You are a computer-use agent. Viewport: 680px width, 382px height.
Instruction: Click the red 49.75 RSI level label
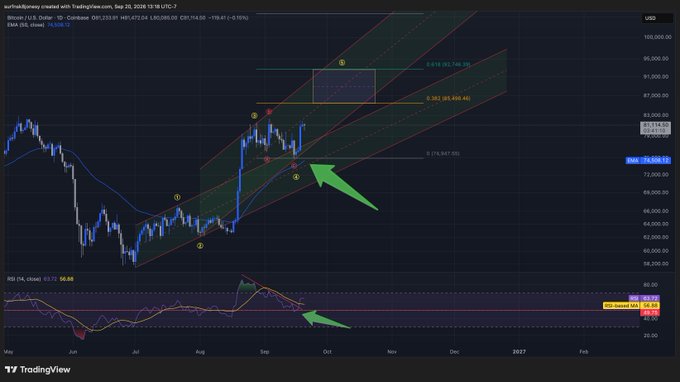coord(650,313)
